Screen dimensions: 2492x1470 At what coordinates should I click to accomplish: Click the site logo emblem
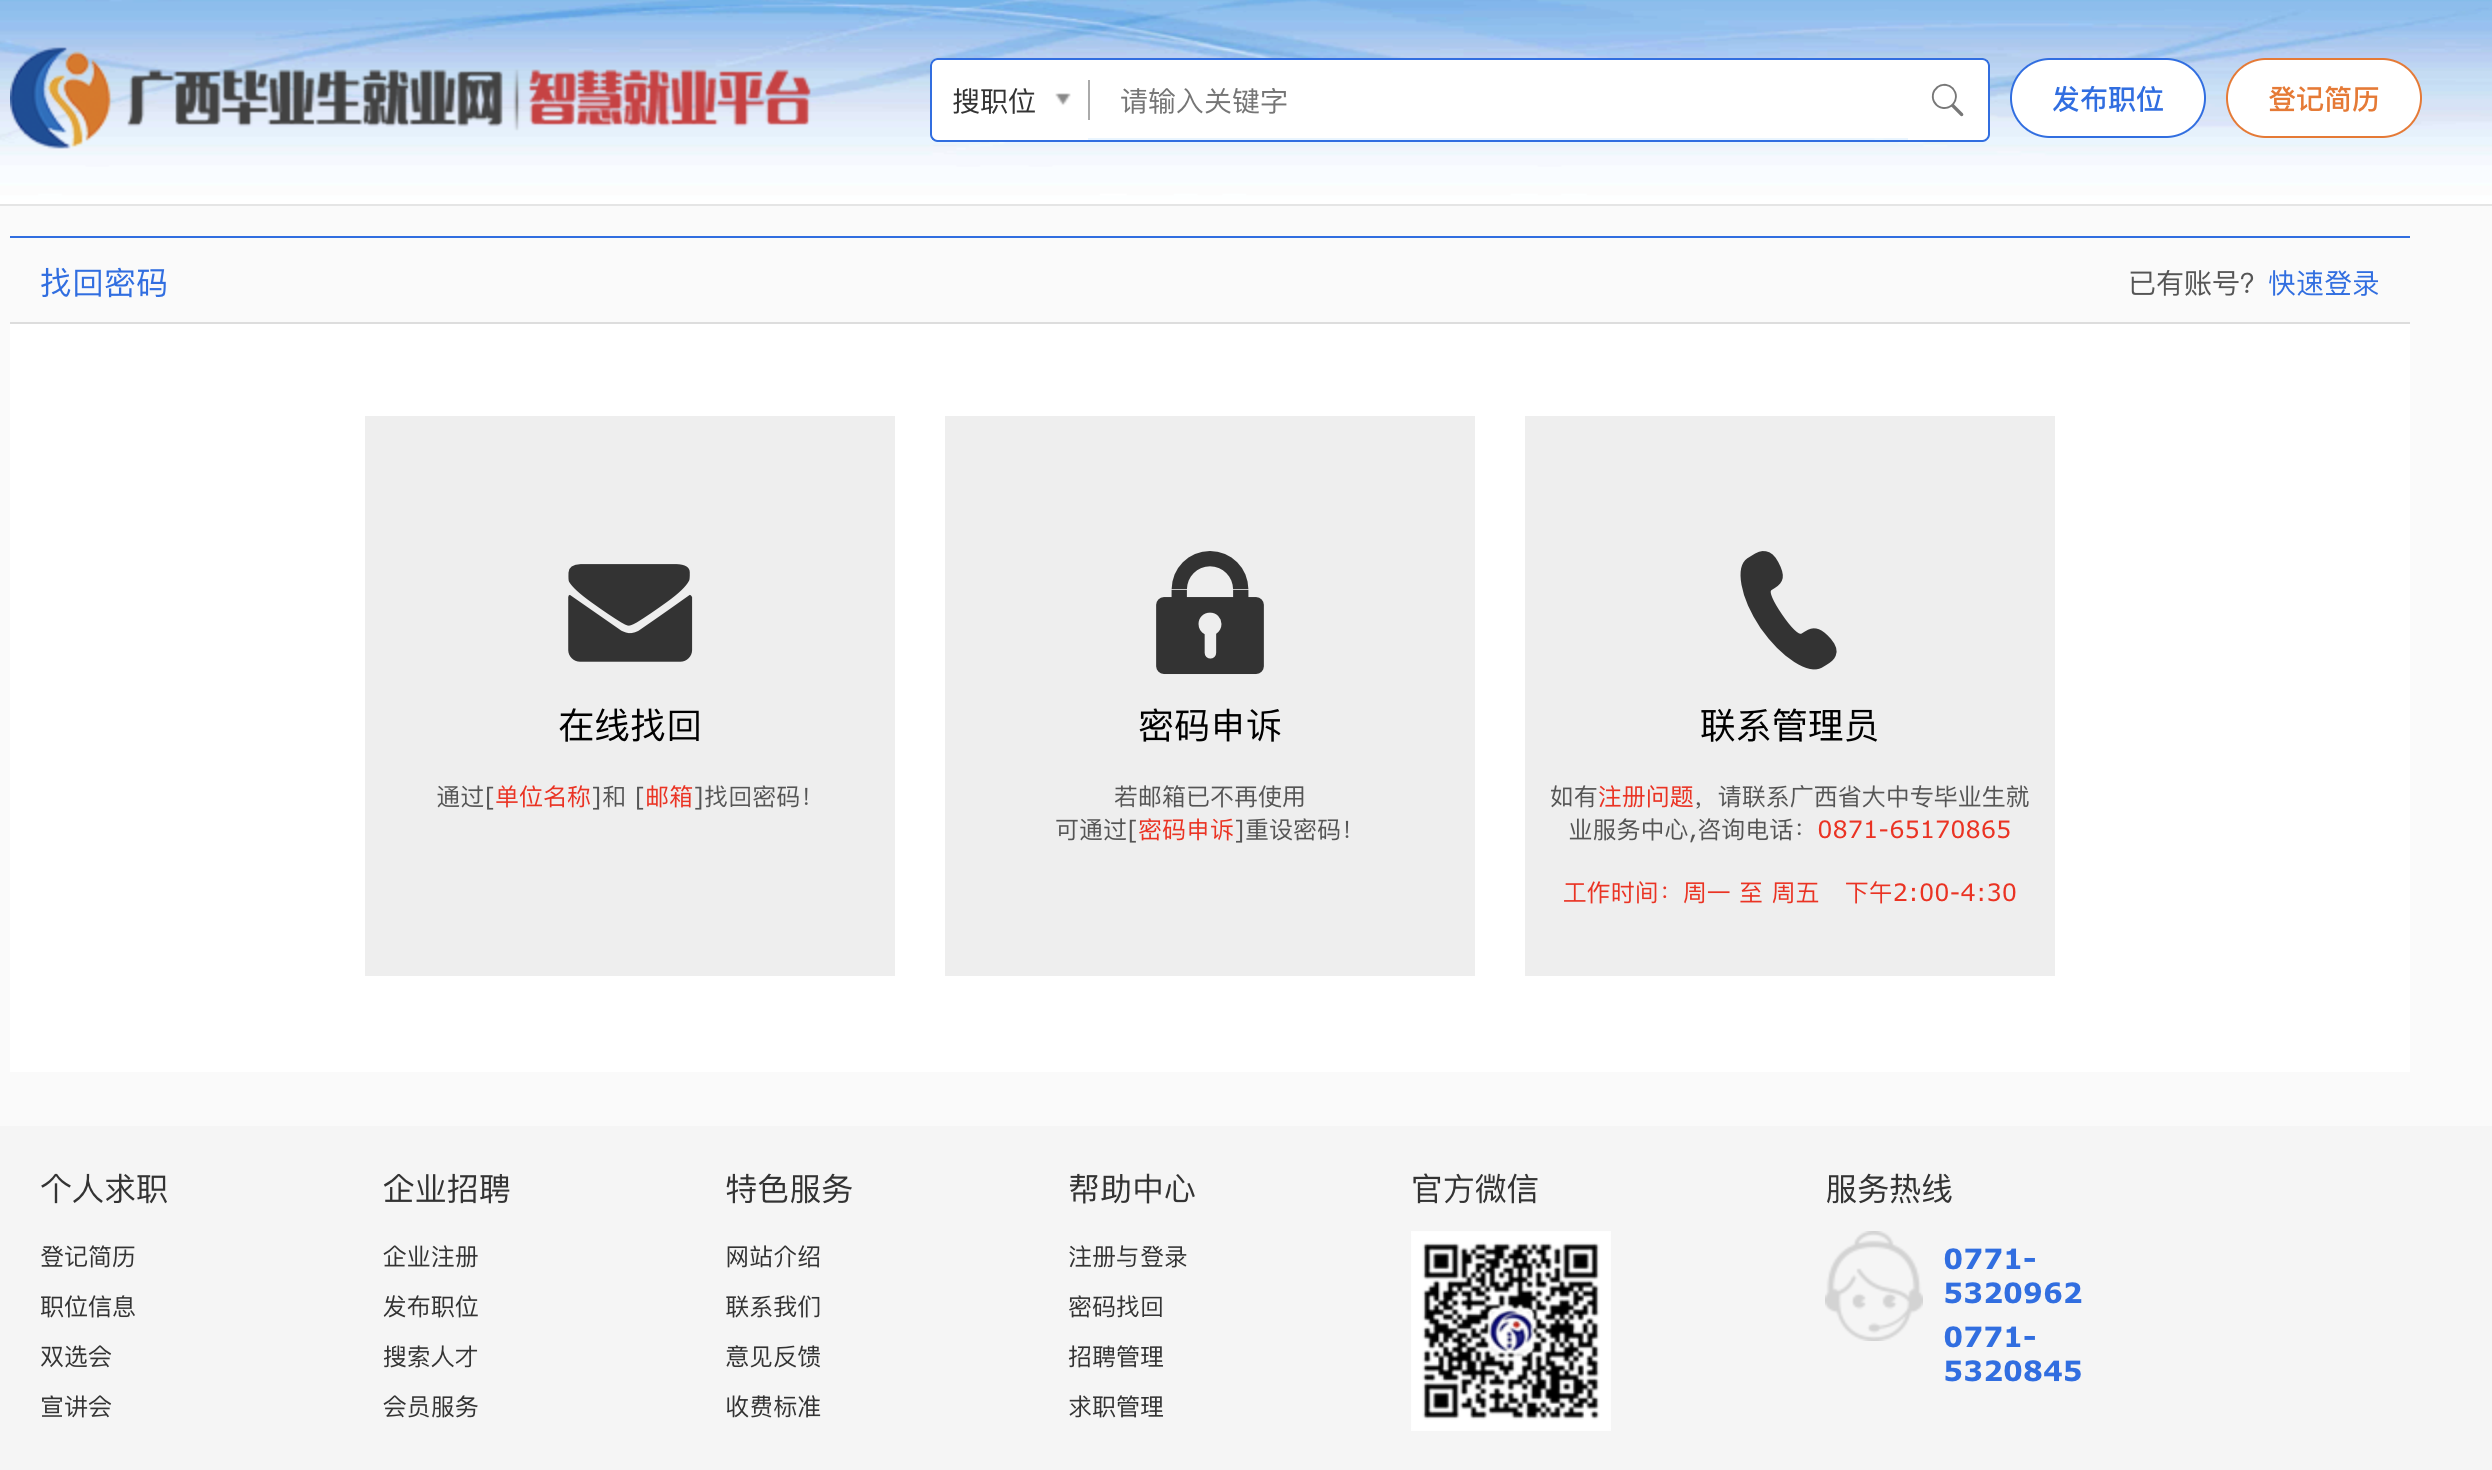[60, 98]
